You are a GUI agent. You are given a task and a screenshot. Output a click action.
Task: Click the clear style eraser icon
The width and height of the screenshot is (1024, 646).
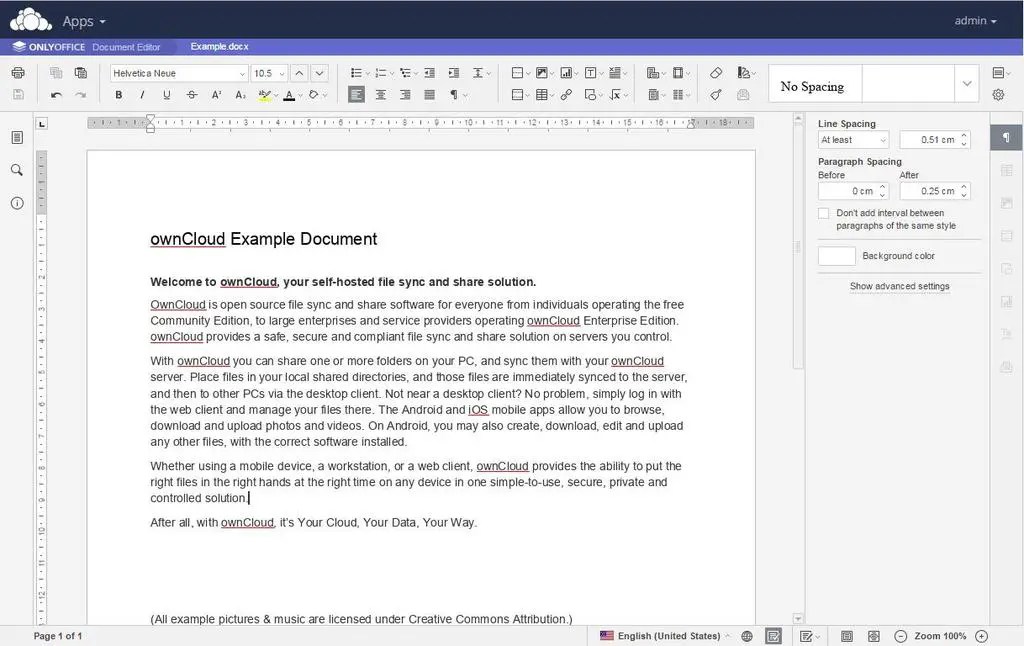pyautogui.click(x=716, y=73)
